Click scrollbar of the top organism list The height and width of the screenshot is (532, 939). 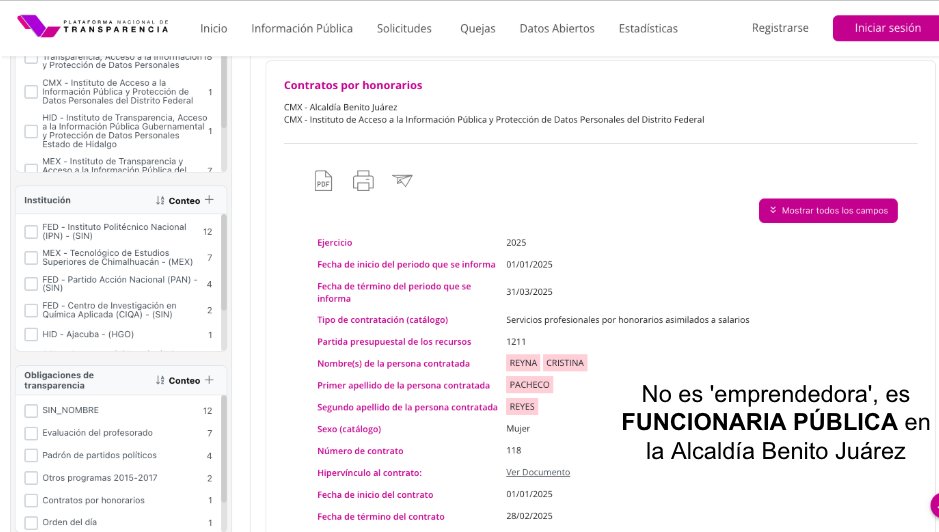point(224,91)
